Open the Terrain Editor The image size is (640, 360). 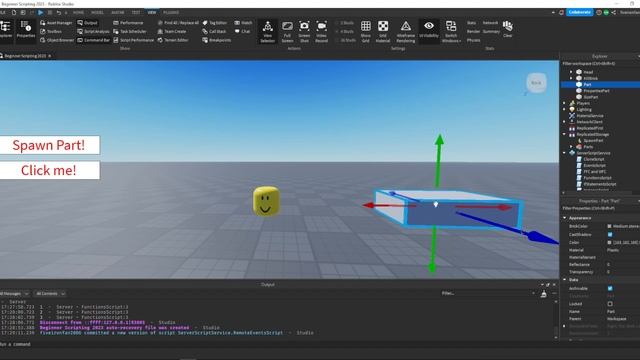173,40
